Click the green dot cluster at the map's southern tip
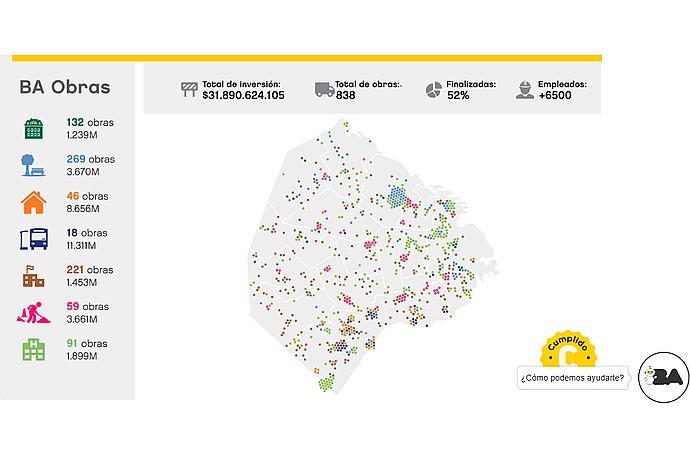This screenshot has height=460, width=690. tap(326, 383)
